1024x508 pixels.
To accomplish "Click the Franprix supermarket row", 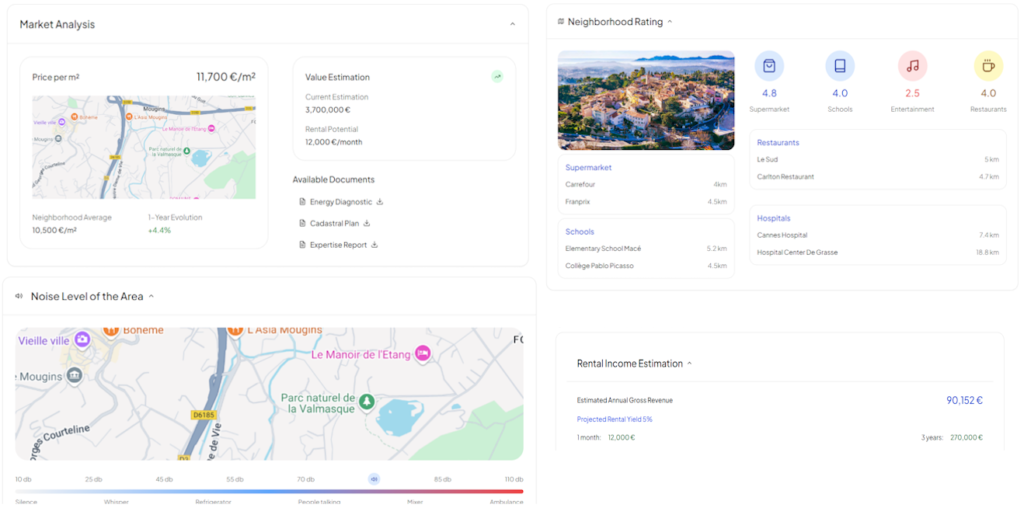I will (646, 202).
